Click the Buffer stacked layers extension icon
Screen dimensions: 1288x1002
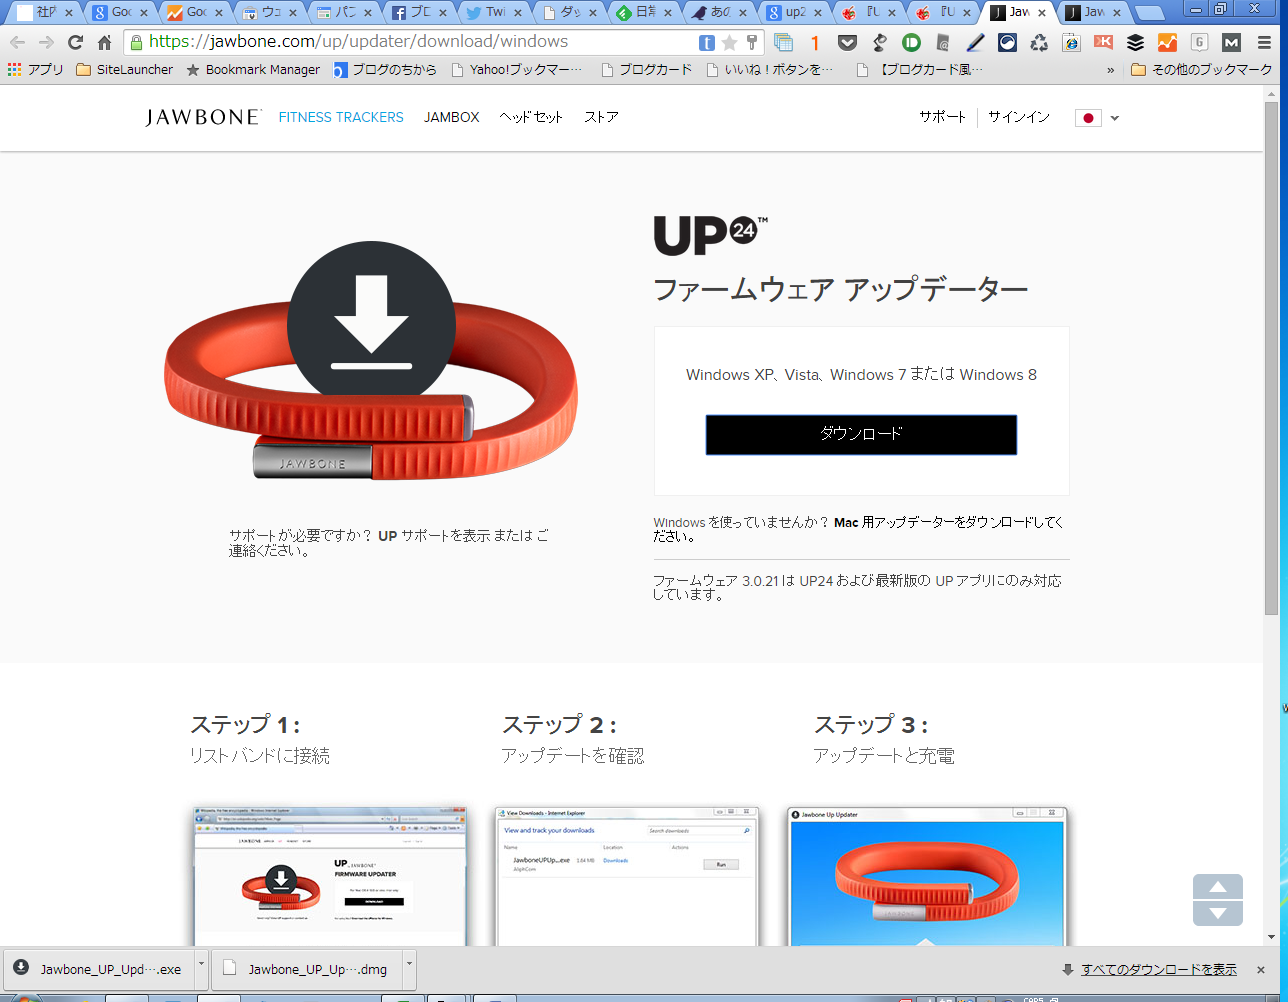(x=1135, y=43)
